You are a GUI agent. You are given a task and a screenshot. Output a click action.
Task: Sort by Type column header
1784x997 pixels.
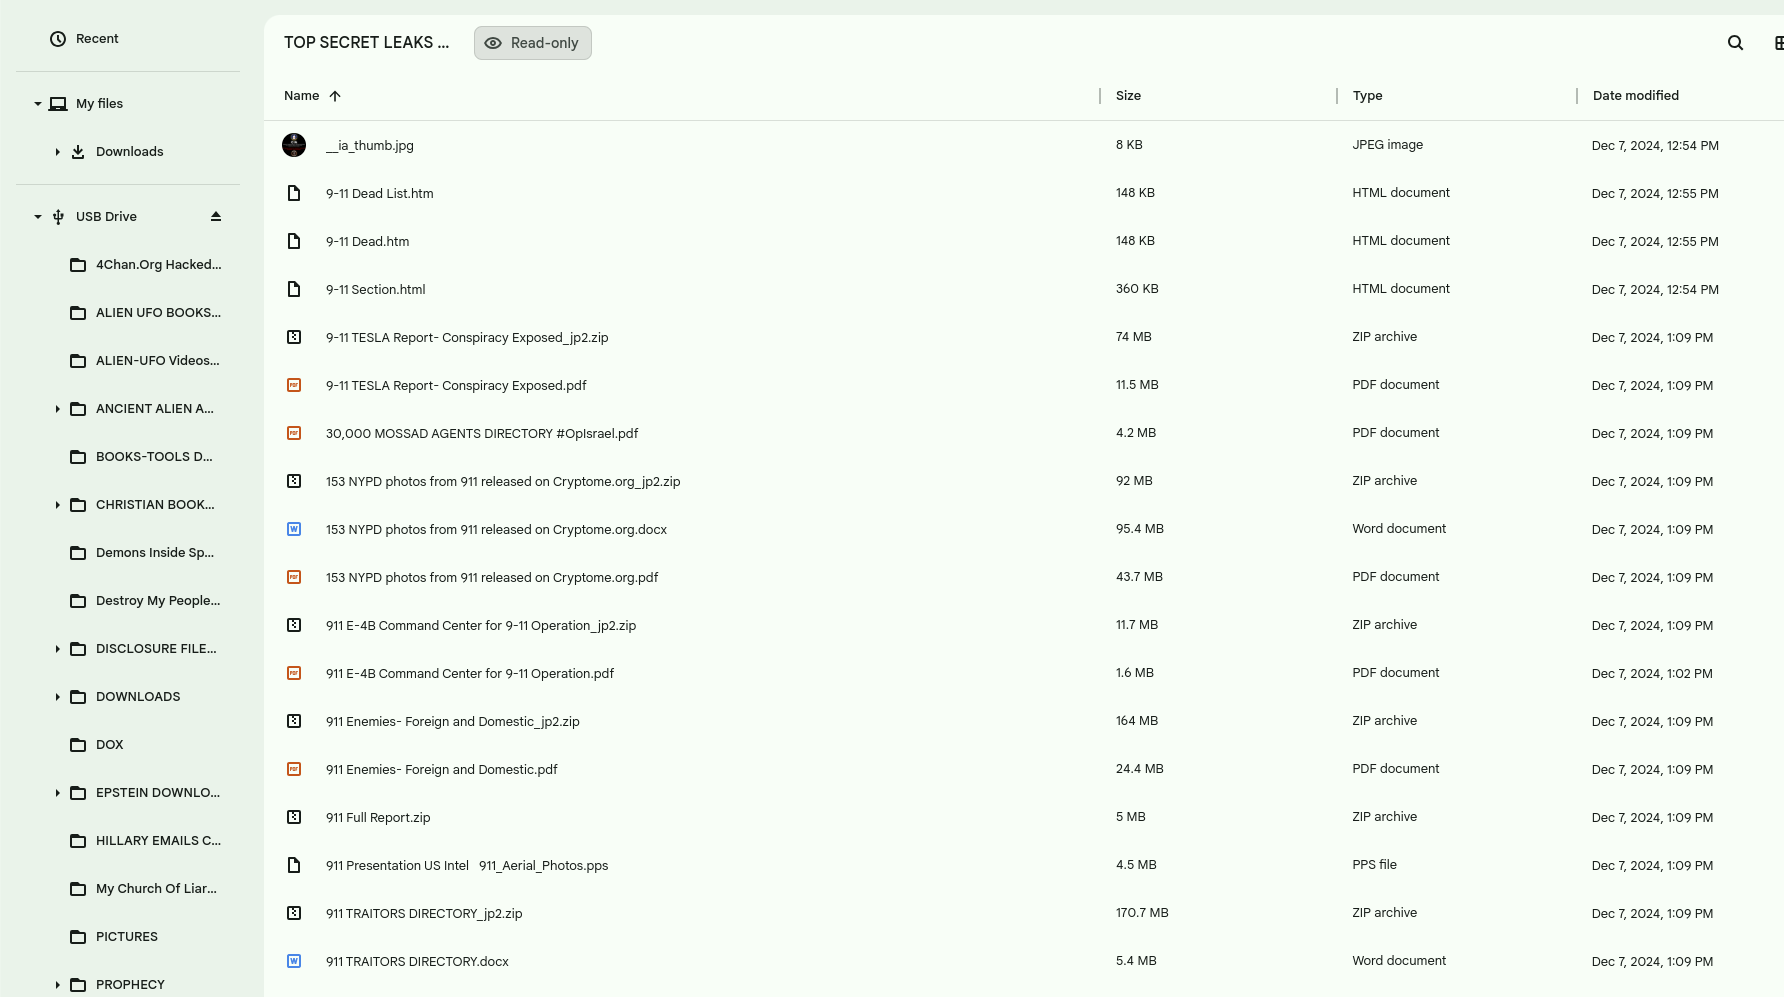click(x=1367, y=96)
